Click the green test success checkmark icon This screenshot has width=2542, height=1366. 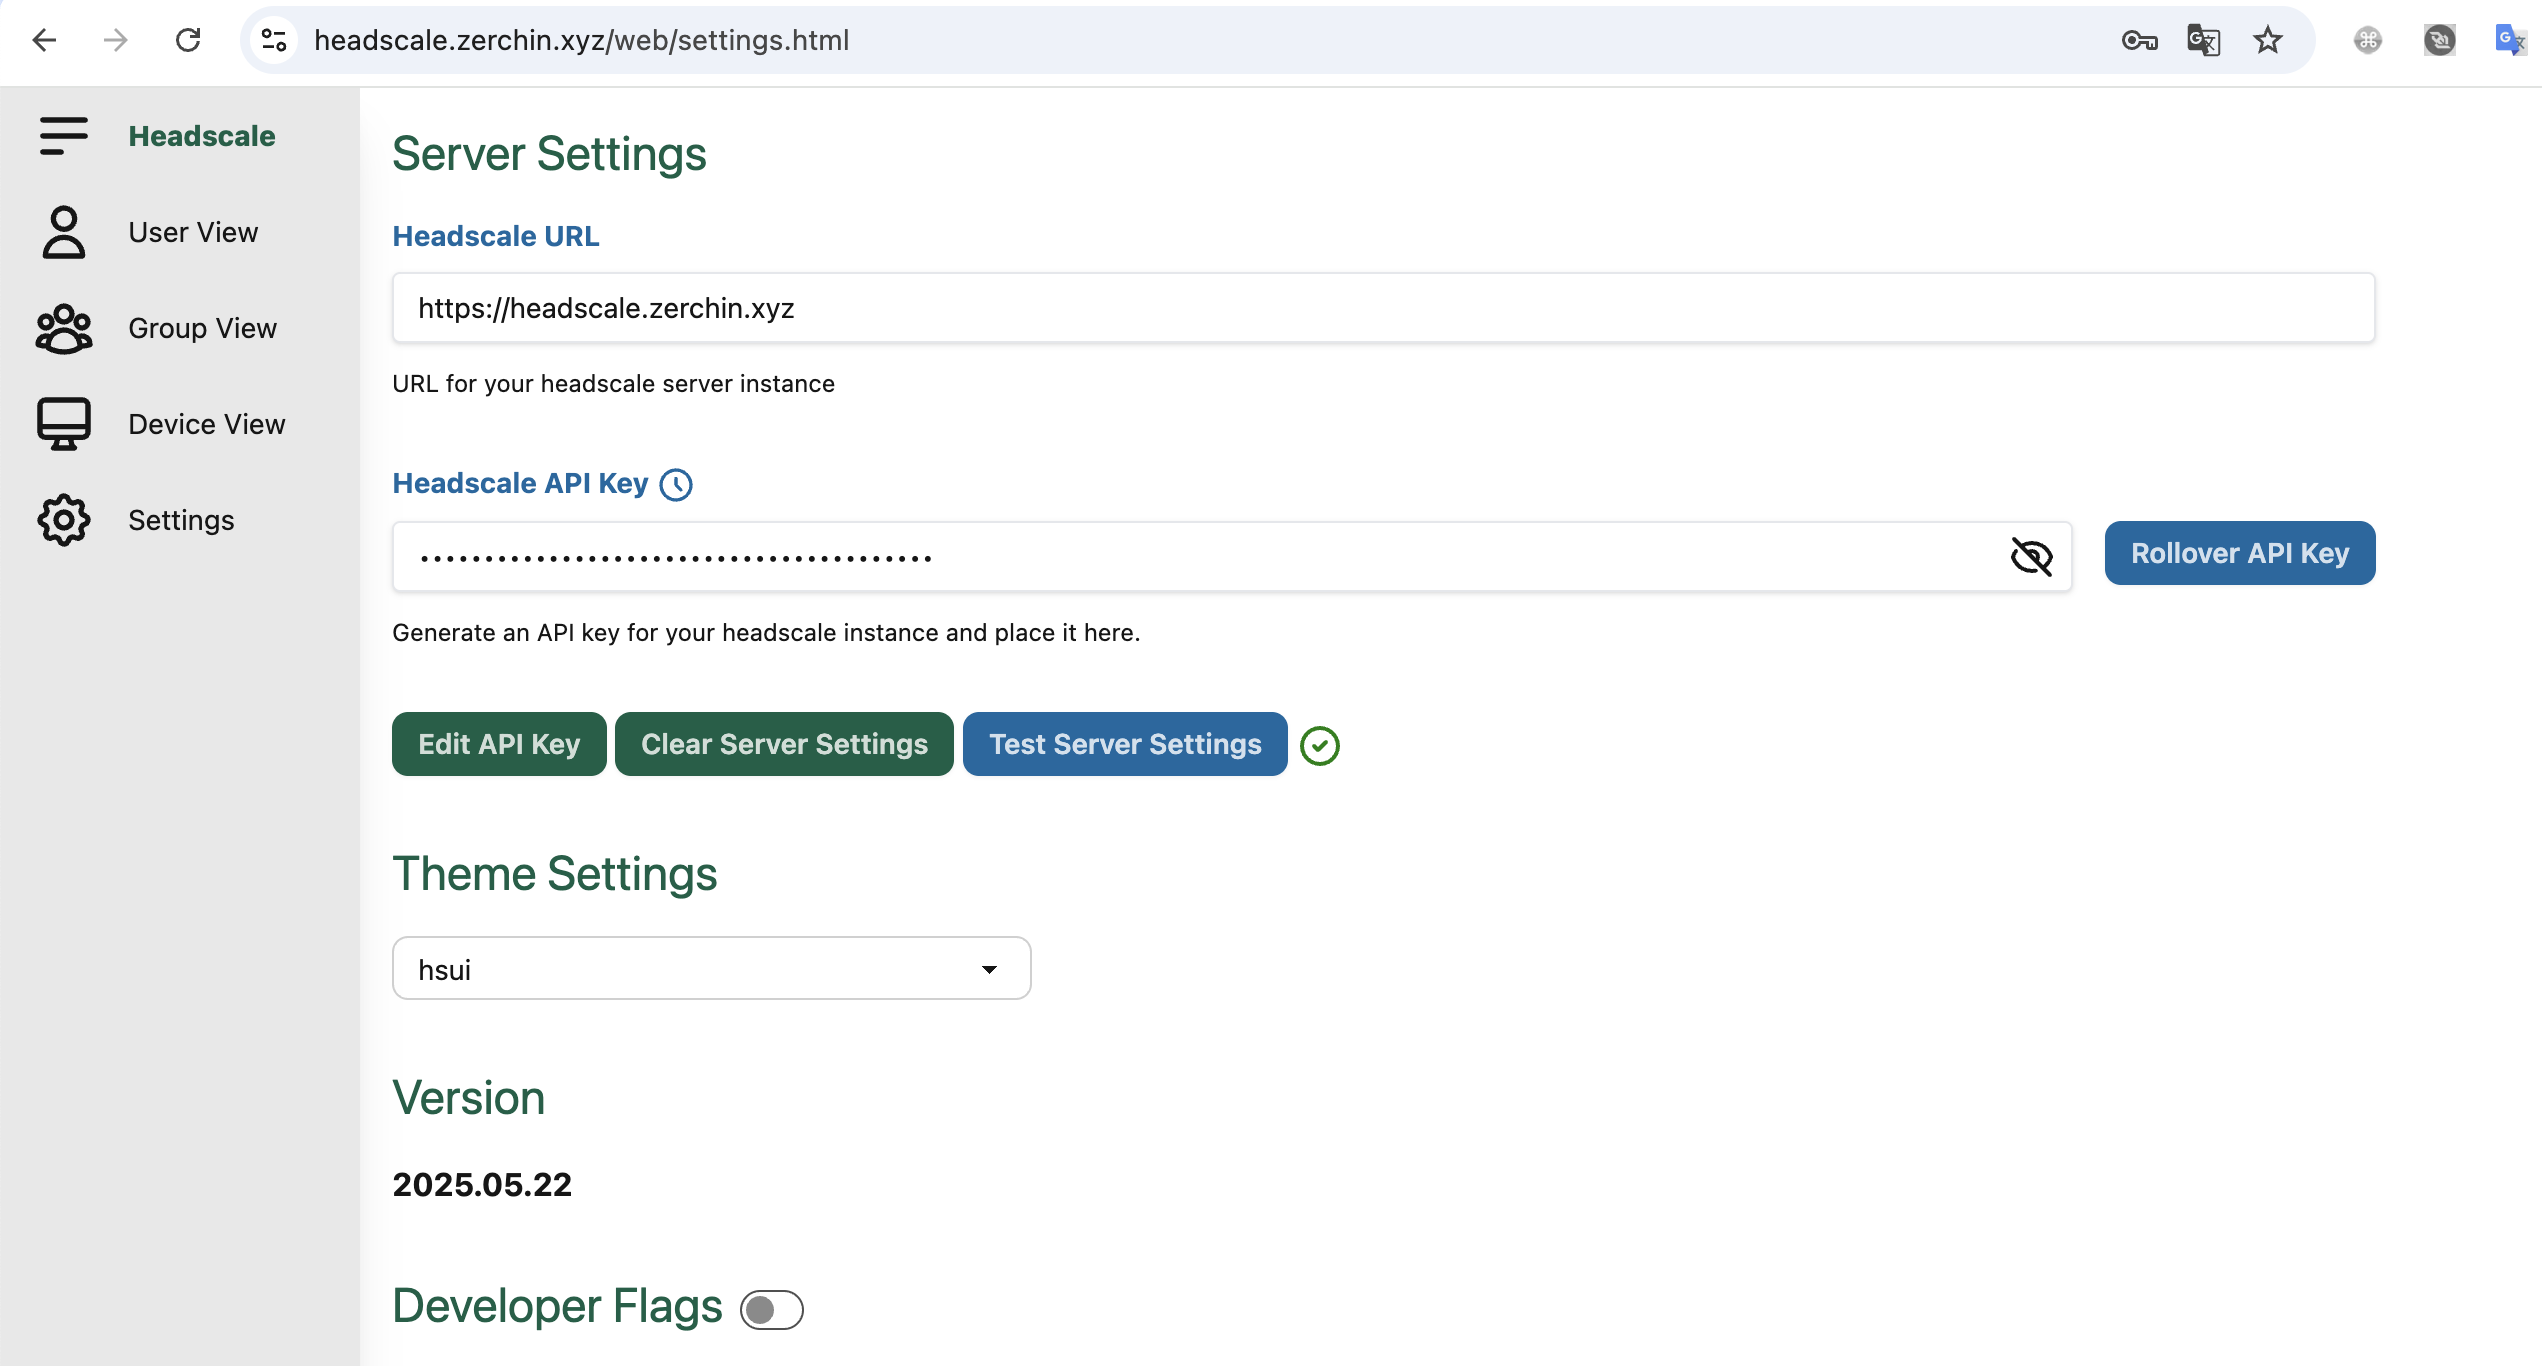pos(1320,746)
